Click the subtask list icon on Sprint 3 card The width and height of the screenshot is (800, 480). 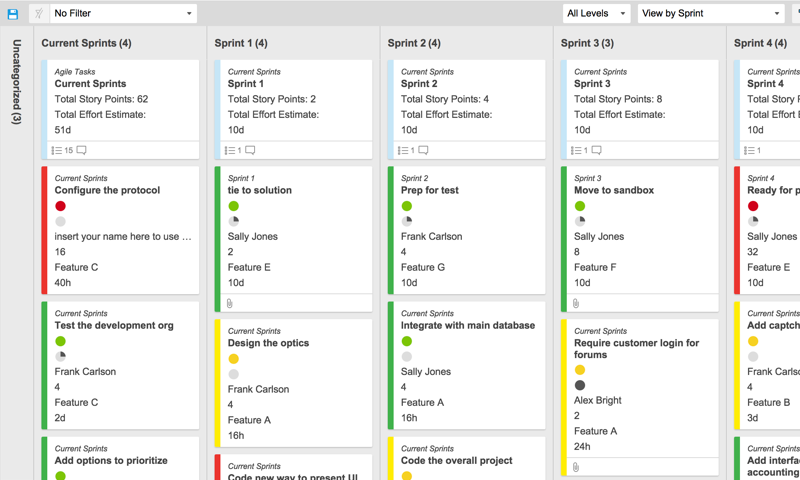[576, 151]
